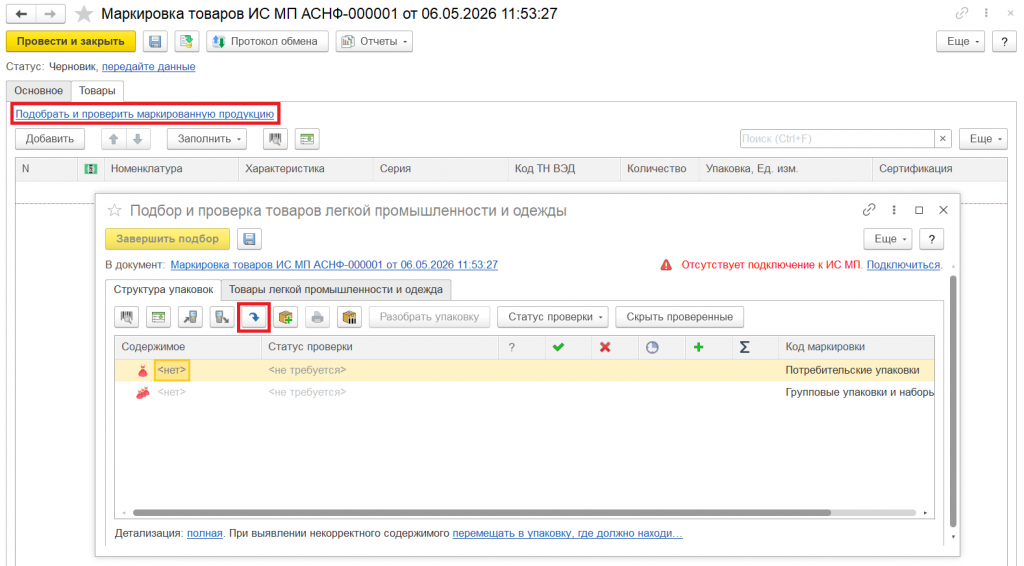Select the Потребительские упаковки row

coord(524,370)
